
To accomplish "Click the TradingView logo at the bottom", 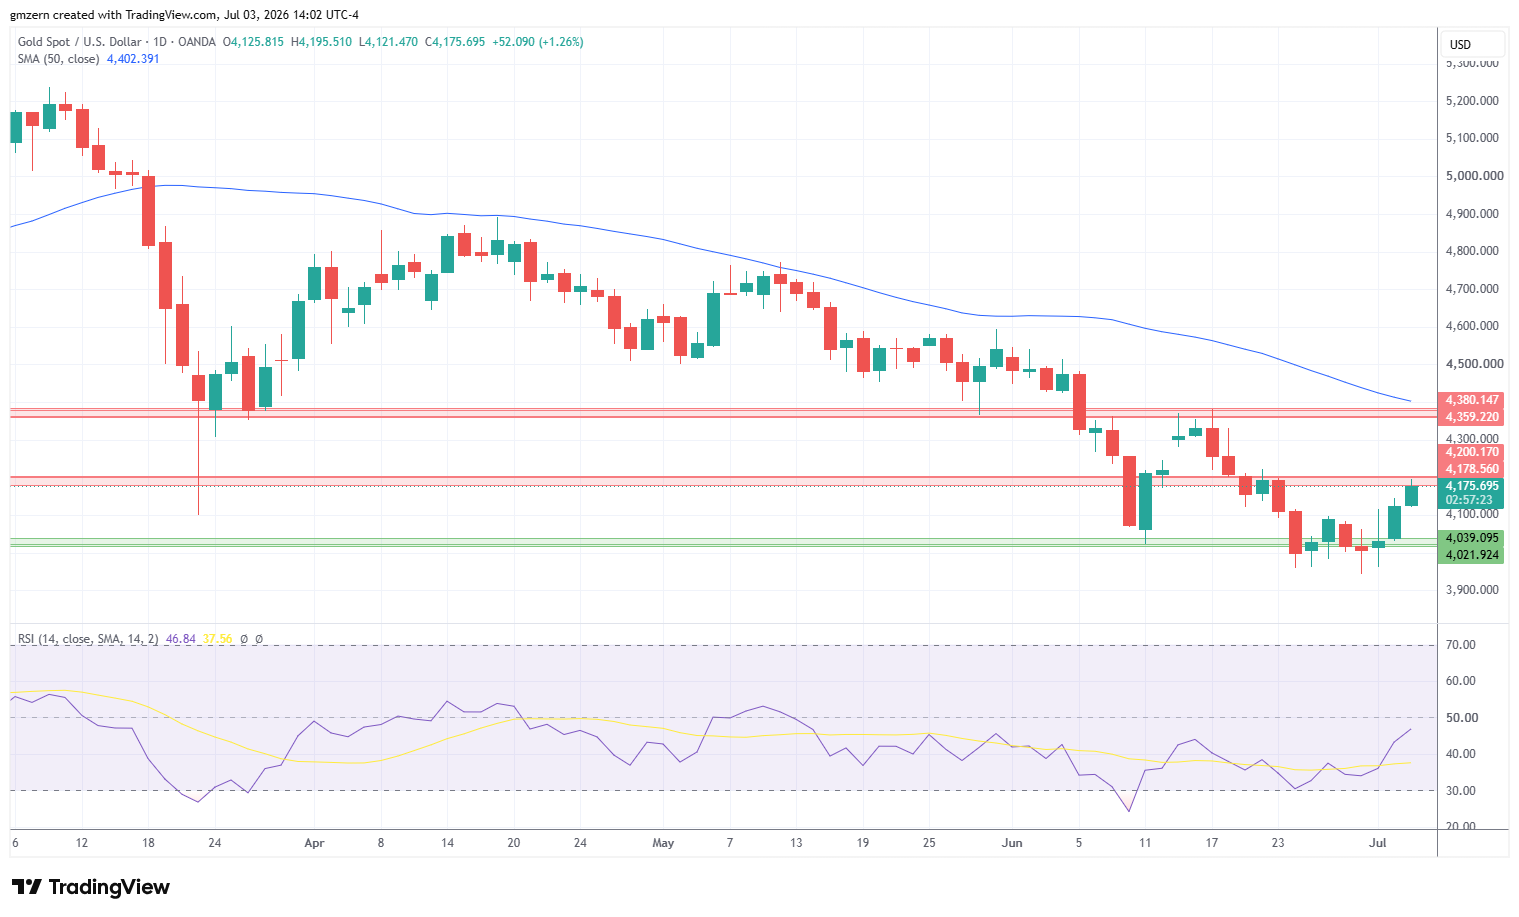I will click(x=91, y=887).
